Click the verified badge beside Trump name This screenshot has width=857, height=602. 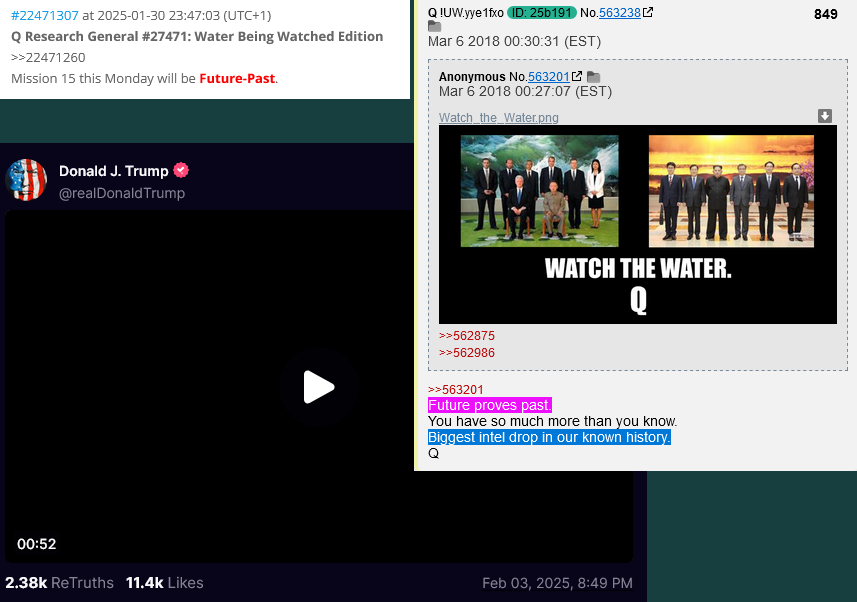[181, 171]
